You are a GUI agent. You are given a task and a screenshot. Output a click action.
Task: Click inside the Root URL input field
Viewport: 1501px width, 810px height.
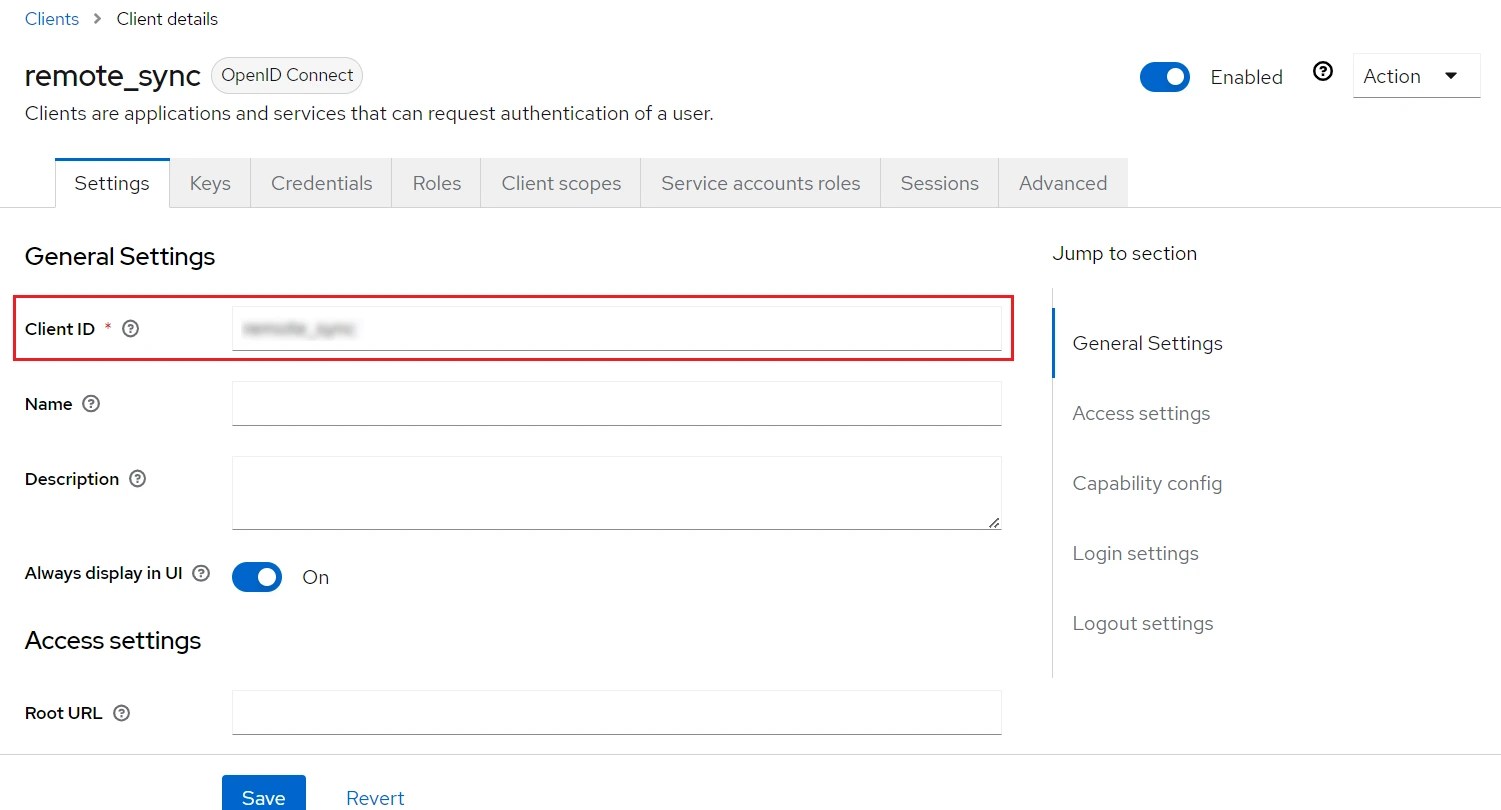coord(616,713)
